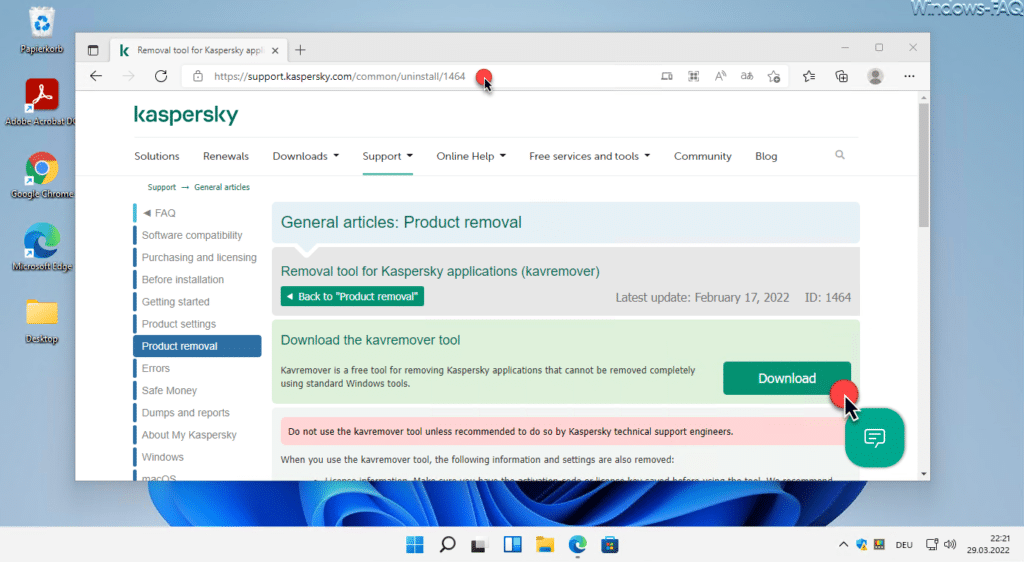
Task: Click the page vertical scrollbar thumb
Action: point(923,164)
